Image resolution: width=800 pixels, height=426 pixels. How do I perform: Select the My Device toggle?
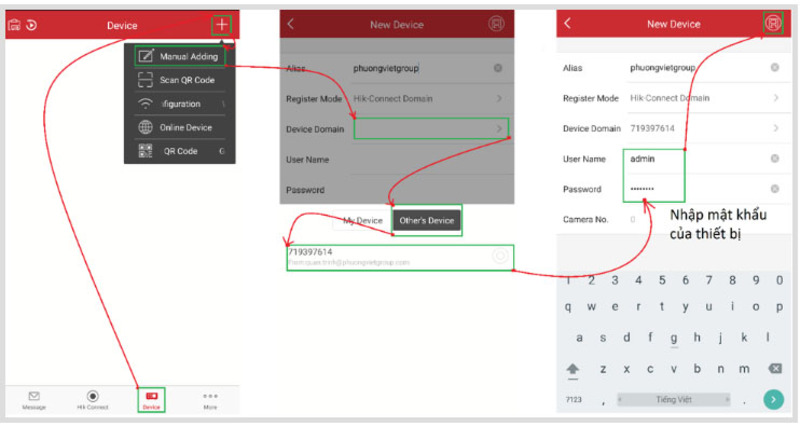click(x=362, y=220)
